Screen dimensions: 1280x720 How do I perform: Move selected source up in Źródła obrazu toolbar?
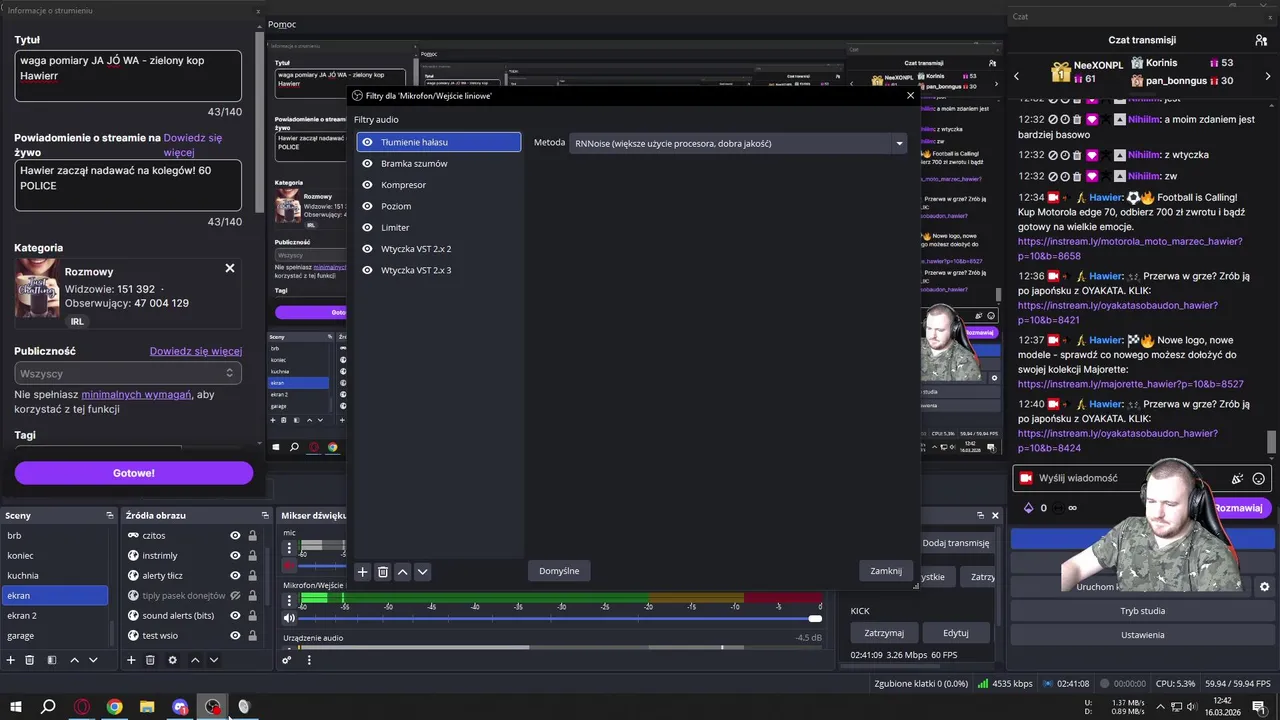(195, 660)
